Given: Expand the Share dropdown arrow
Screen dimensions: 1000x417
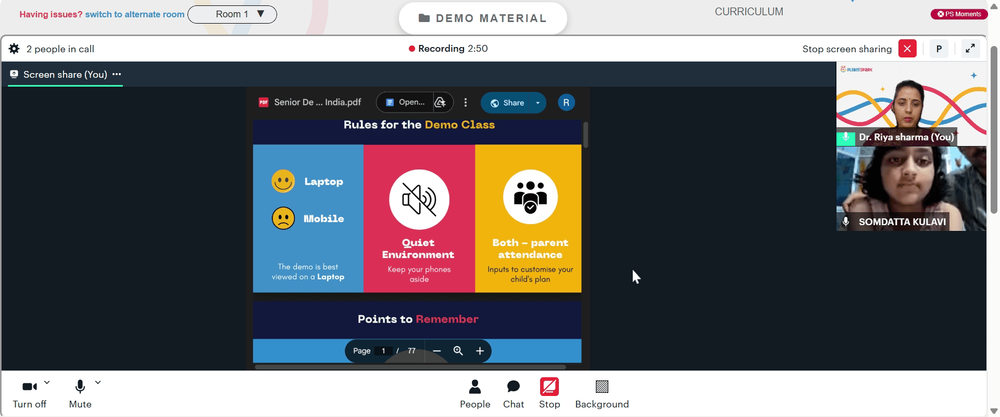Looking at the screenshot, I should point(538,103).
